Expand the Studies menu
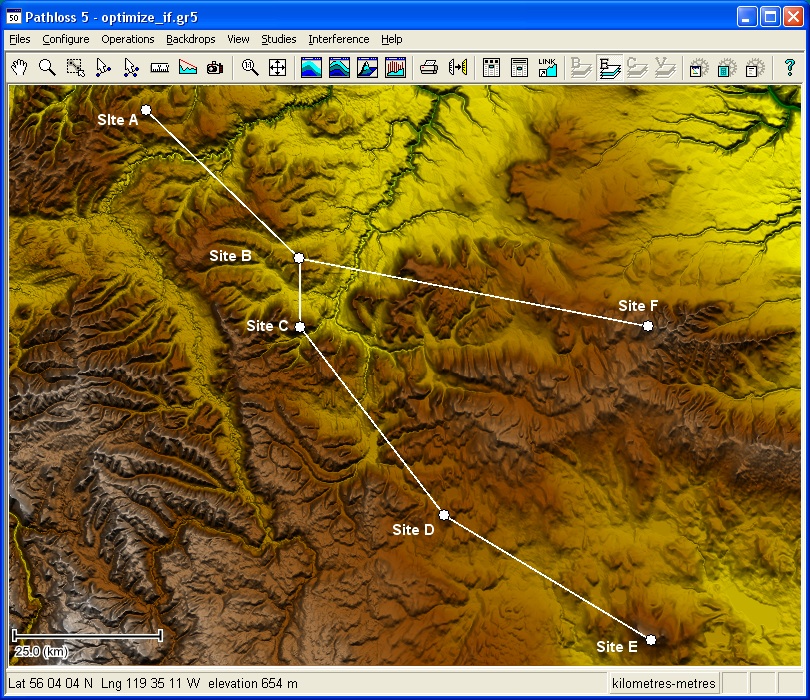The height and width of the screenshot is (700, 810). click(x=278, y=39)
